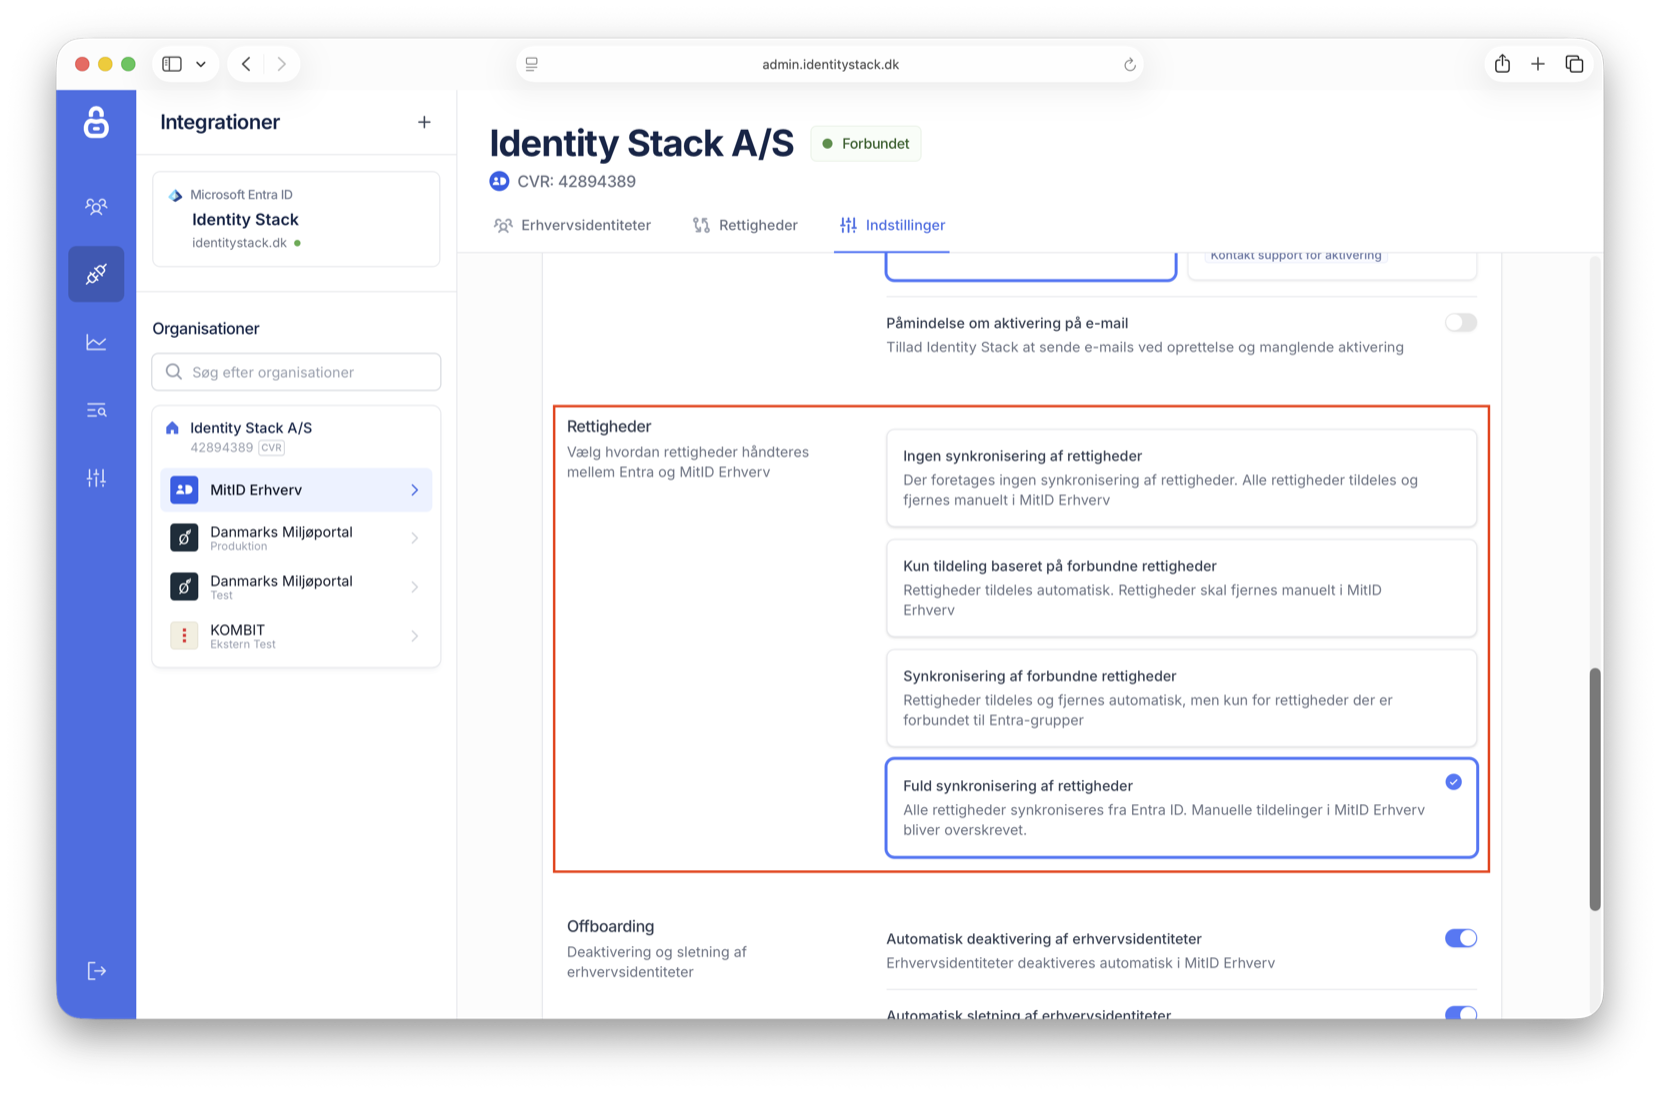The image size is (1660, 1093).
Task: Click the CVR: 42894389 text
Action: click(x=576, y=181)
